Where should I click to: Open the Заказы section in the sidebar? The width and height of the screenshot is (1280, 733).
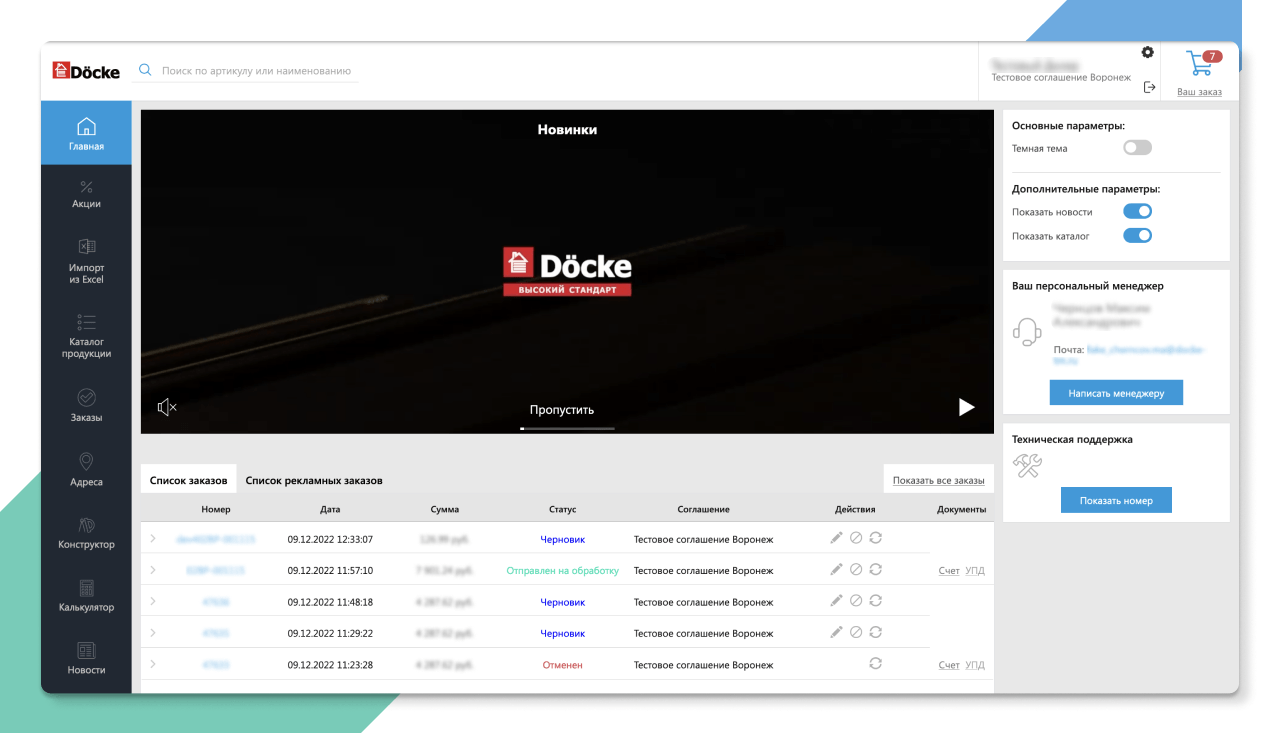pos(86,406)
